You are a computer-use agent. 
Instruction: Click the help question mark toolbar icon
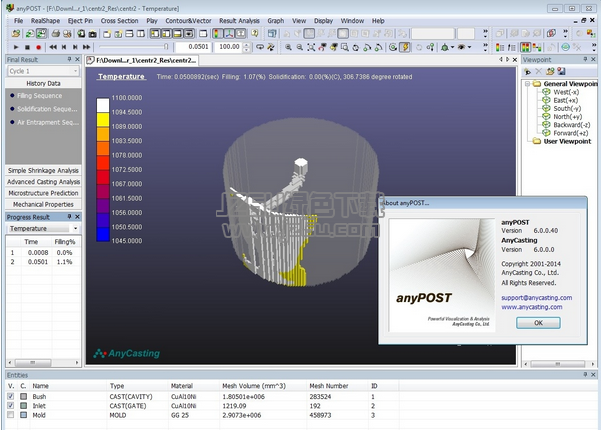pyautogui.click(x=255, y=34)
